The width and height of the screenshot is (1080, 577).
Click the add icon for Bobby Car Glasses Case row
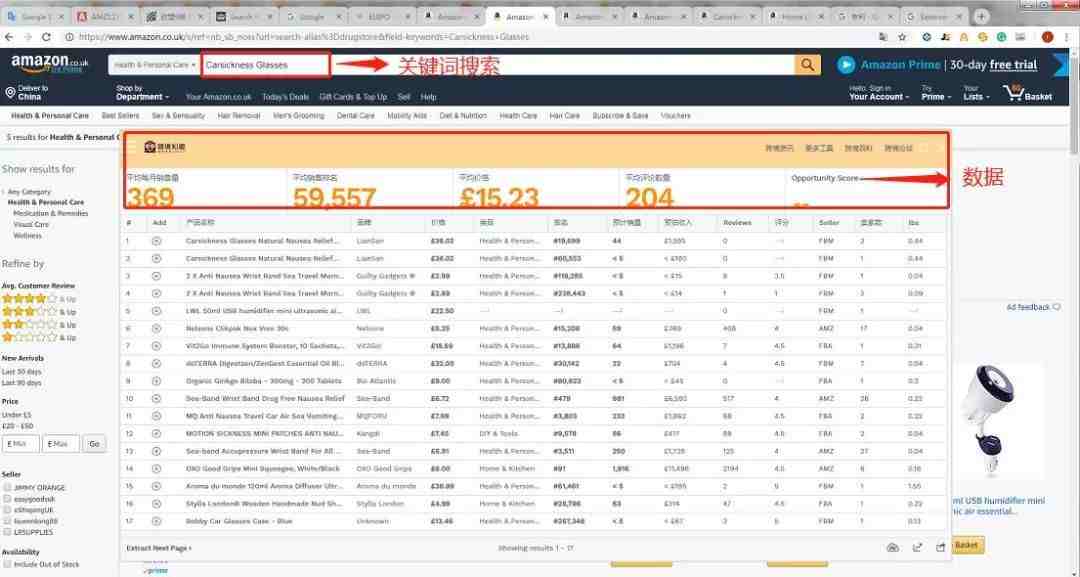pos(156,521)
